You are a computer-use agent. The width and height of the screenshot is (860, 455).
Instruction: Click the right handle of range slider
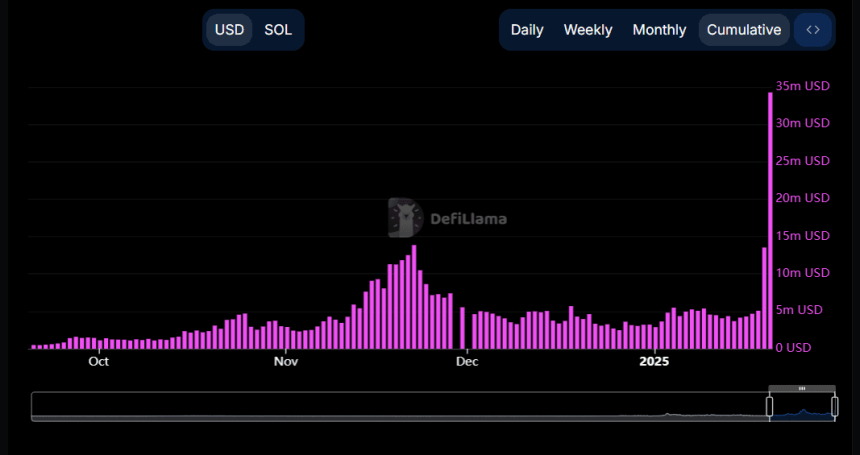tap(835, 406)
